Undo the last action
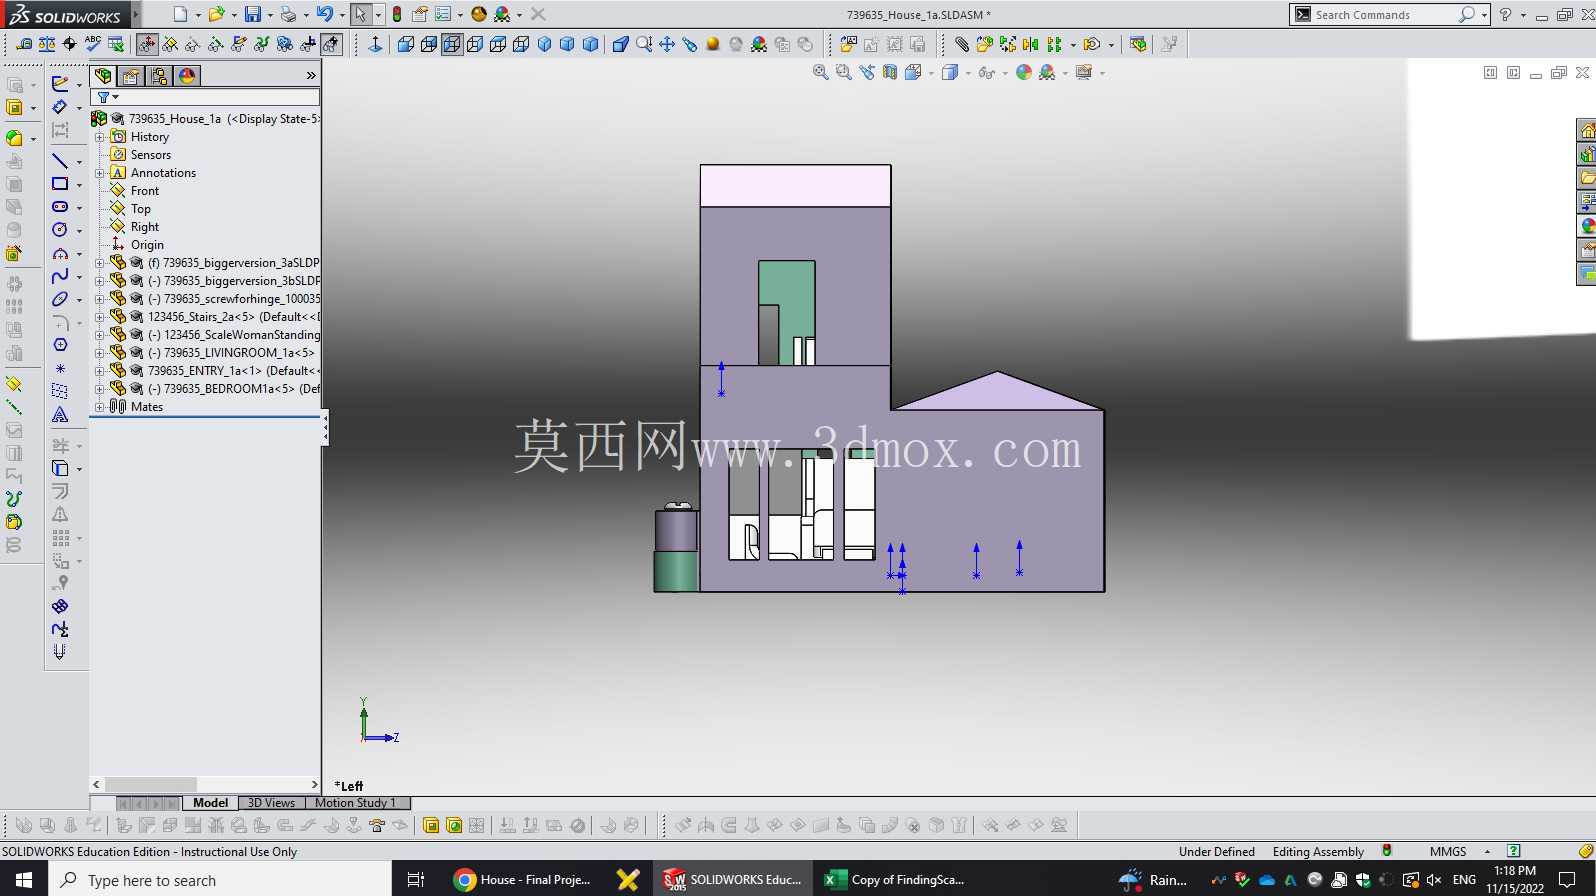Image resolution: width=1596 pixels, height=896 pixels. (x=324, y=14)
